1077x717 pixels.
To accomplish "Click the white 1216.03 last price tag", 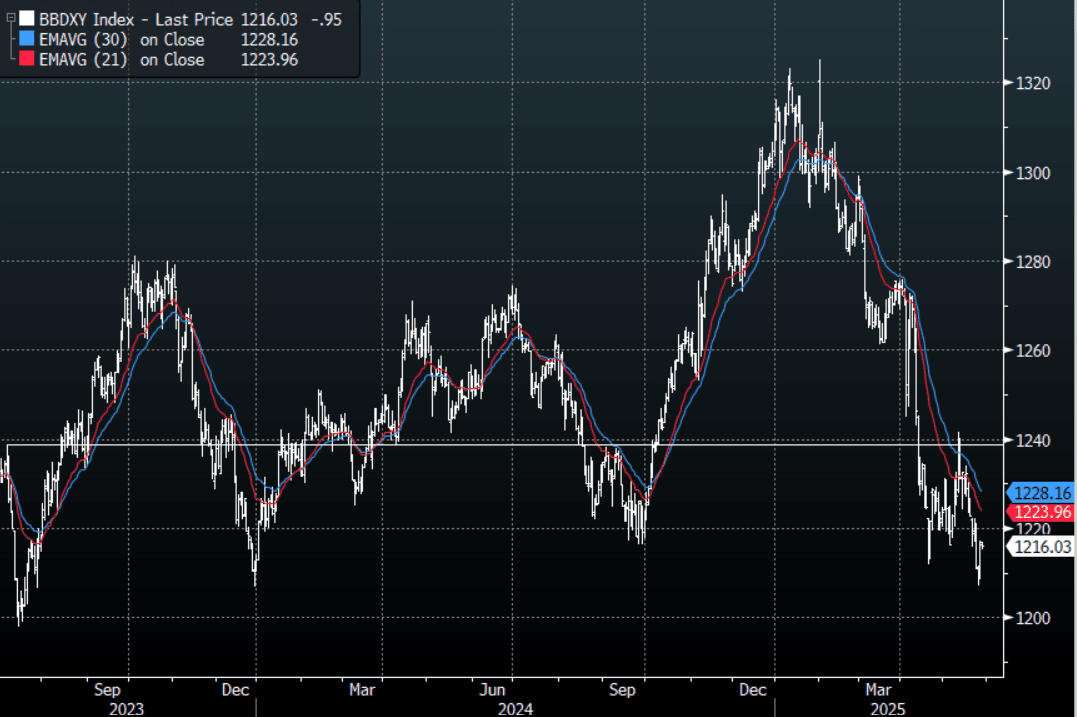I will (x=1042, y=546).
